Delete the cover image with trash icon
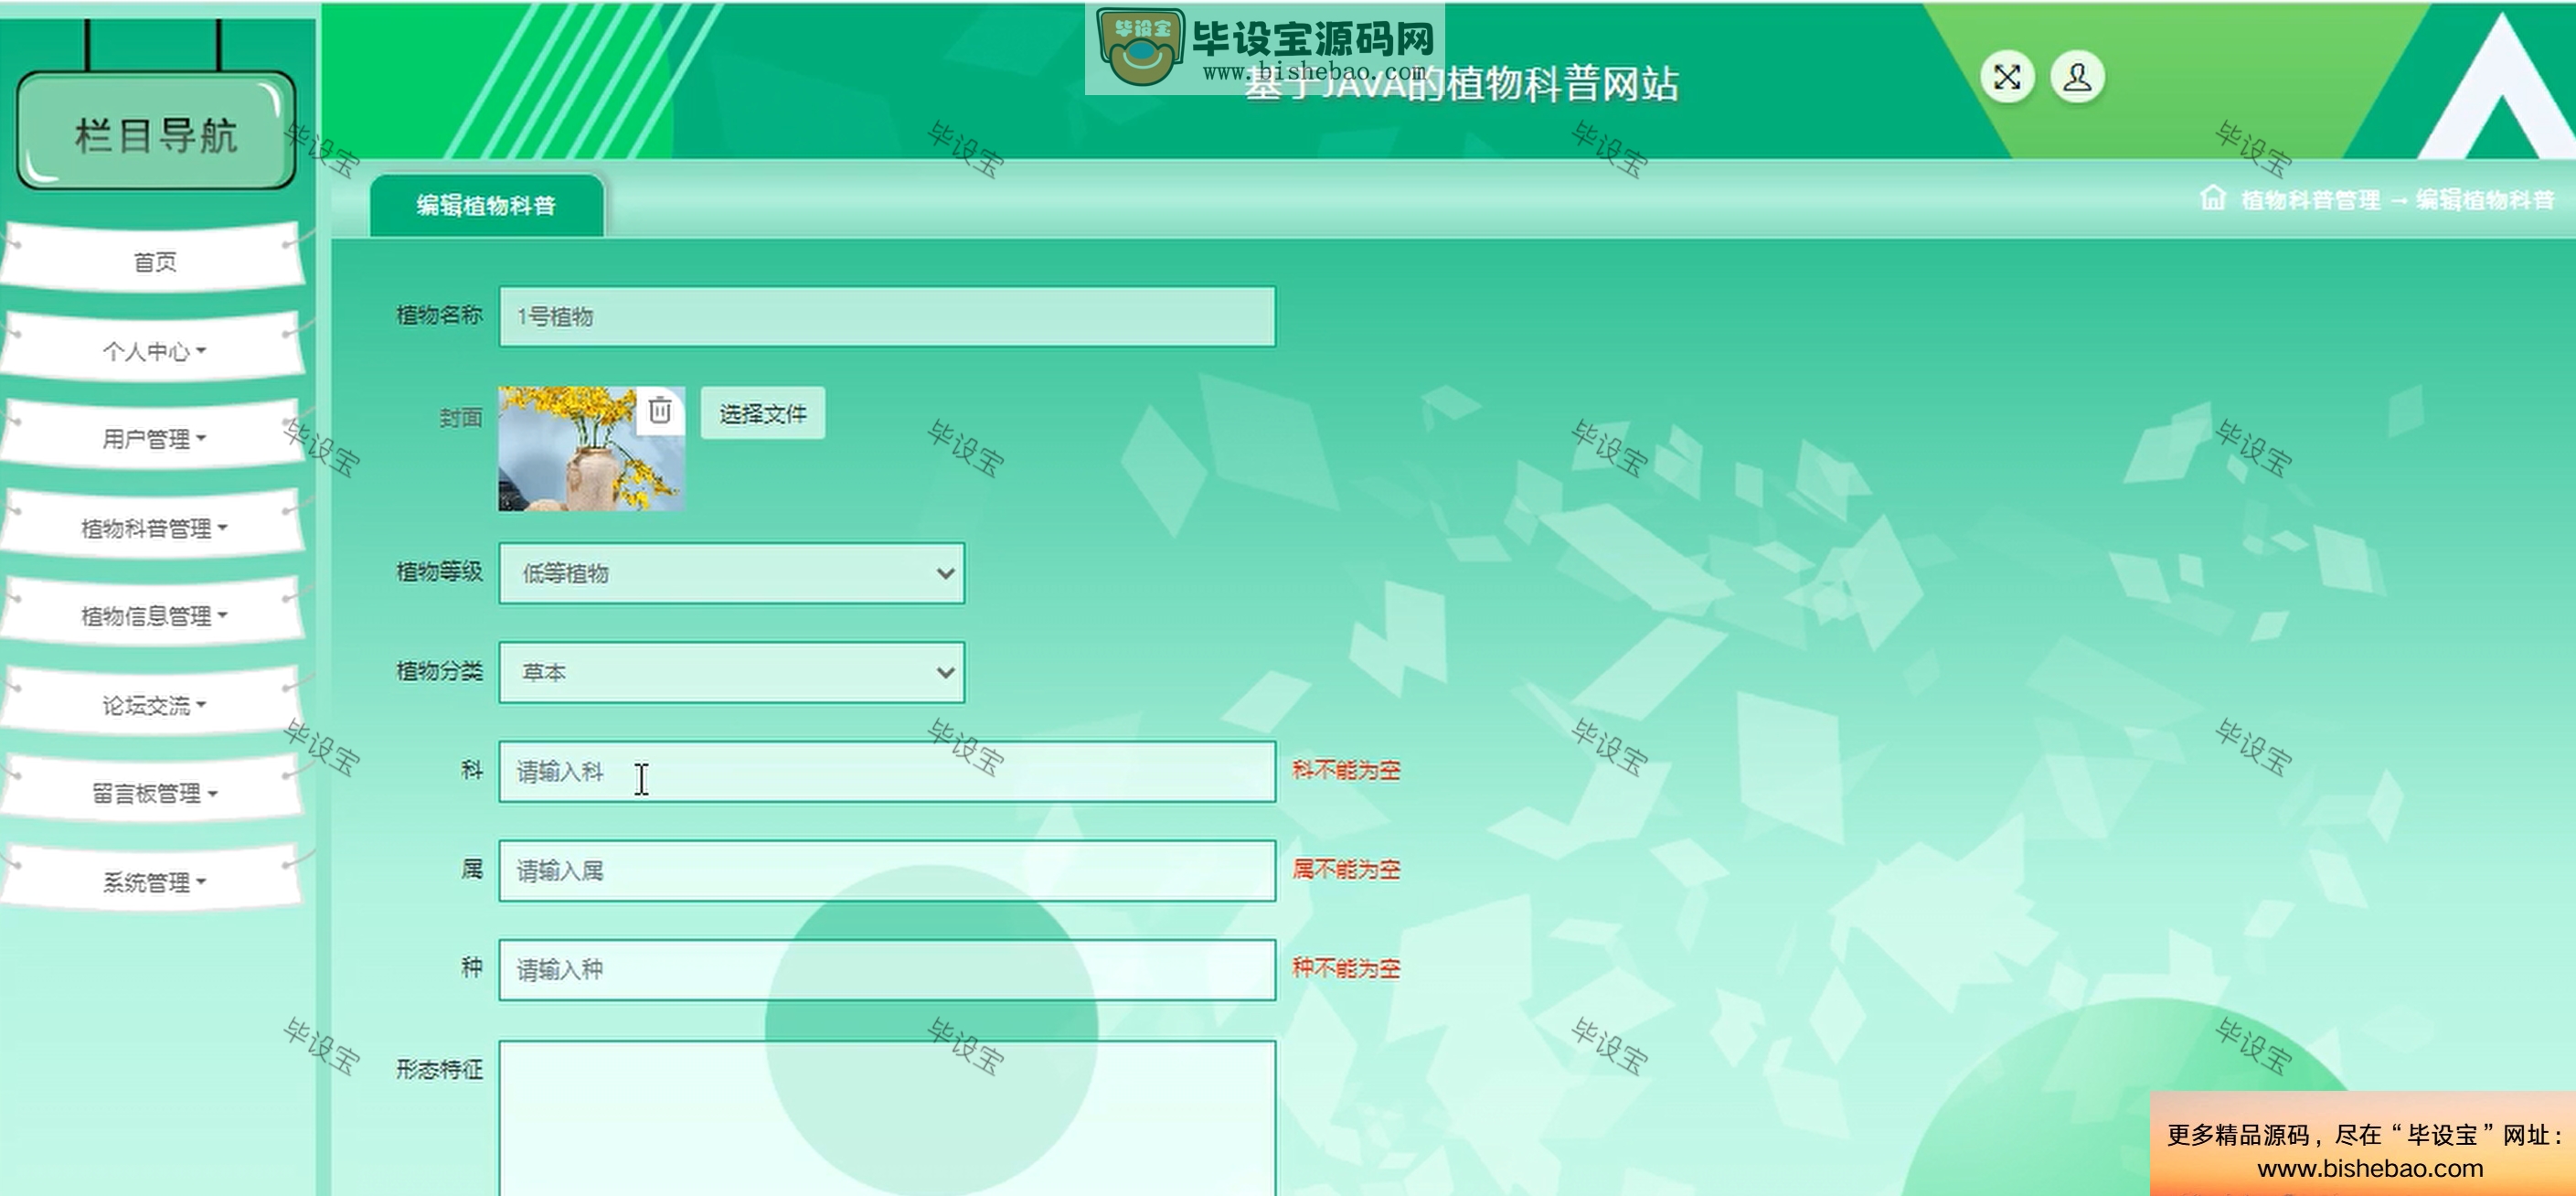The width and height of the screenshot is (2576, 1196). pos(660,410)
